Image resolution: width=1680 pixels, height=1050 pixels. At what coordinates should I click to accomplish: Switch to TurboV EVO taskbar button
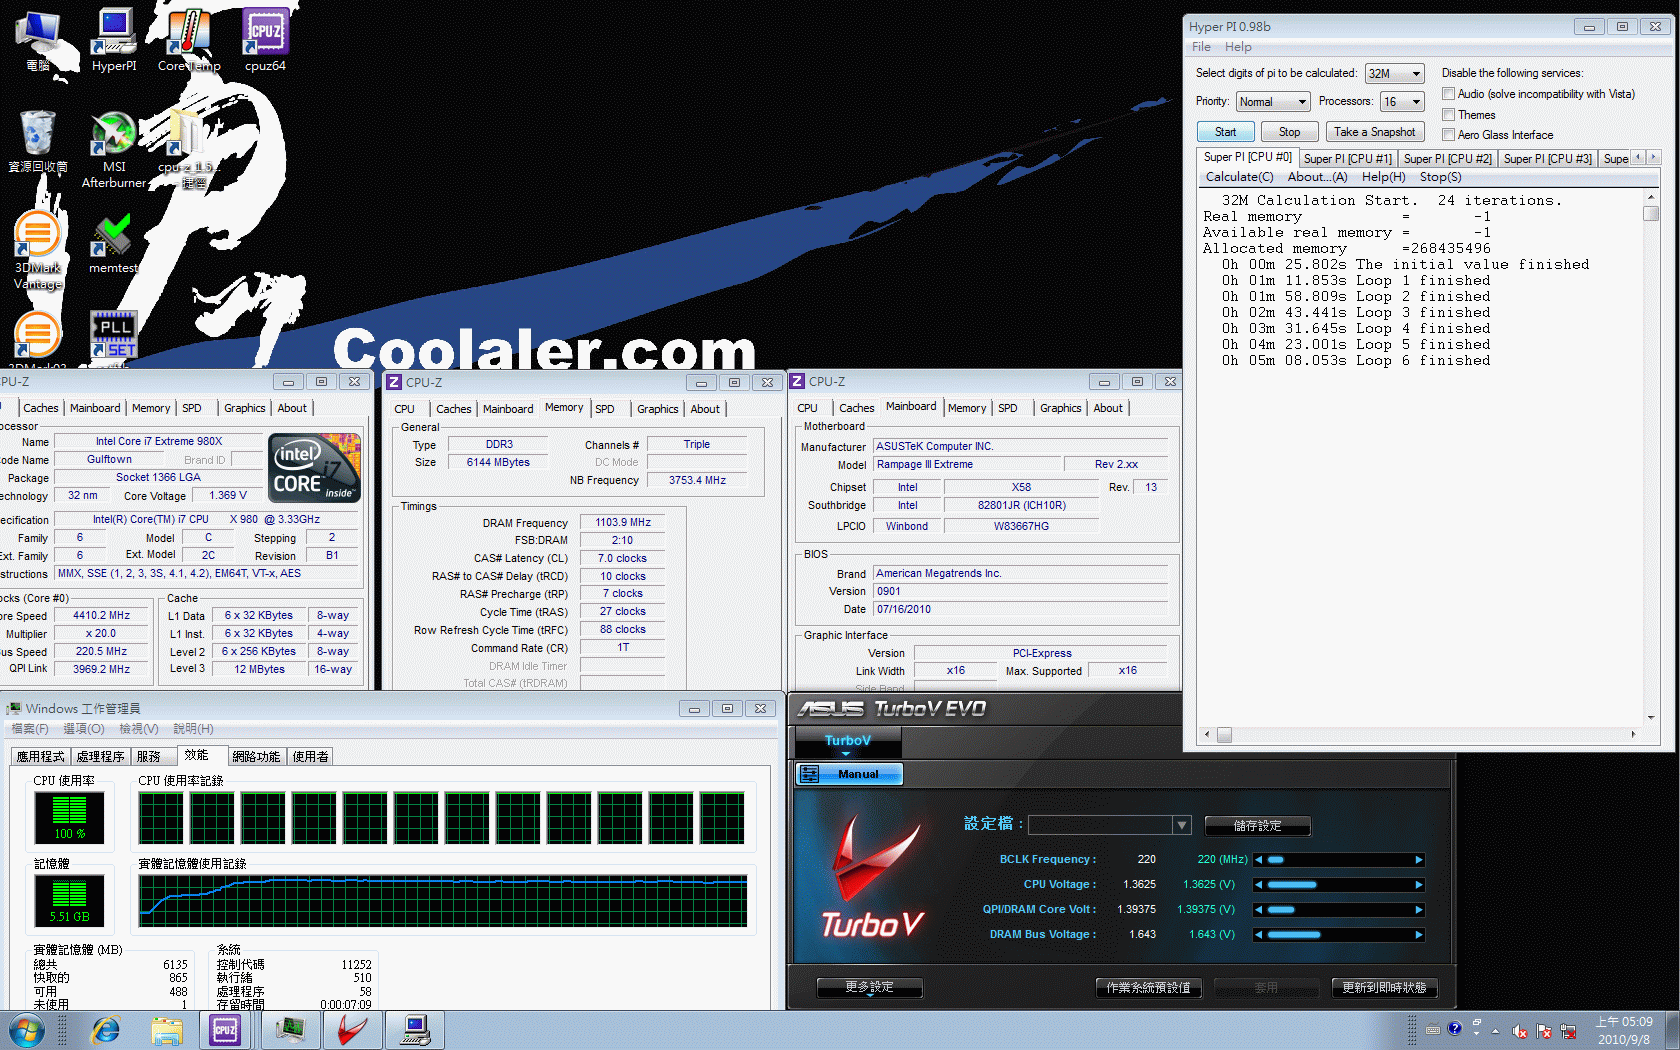pyautogui.click(x=352, y=1030)
